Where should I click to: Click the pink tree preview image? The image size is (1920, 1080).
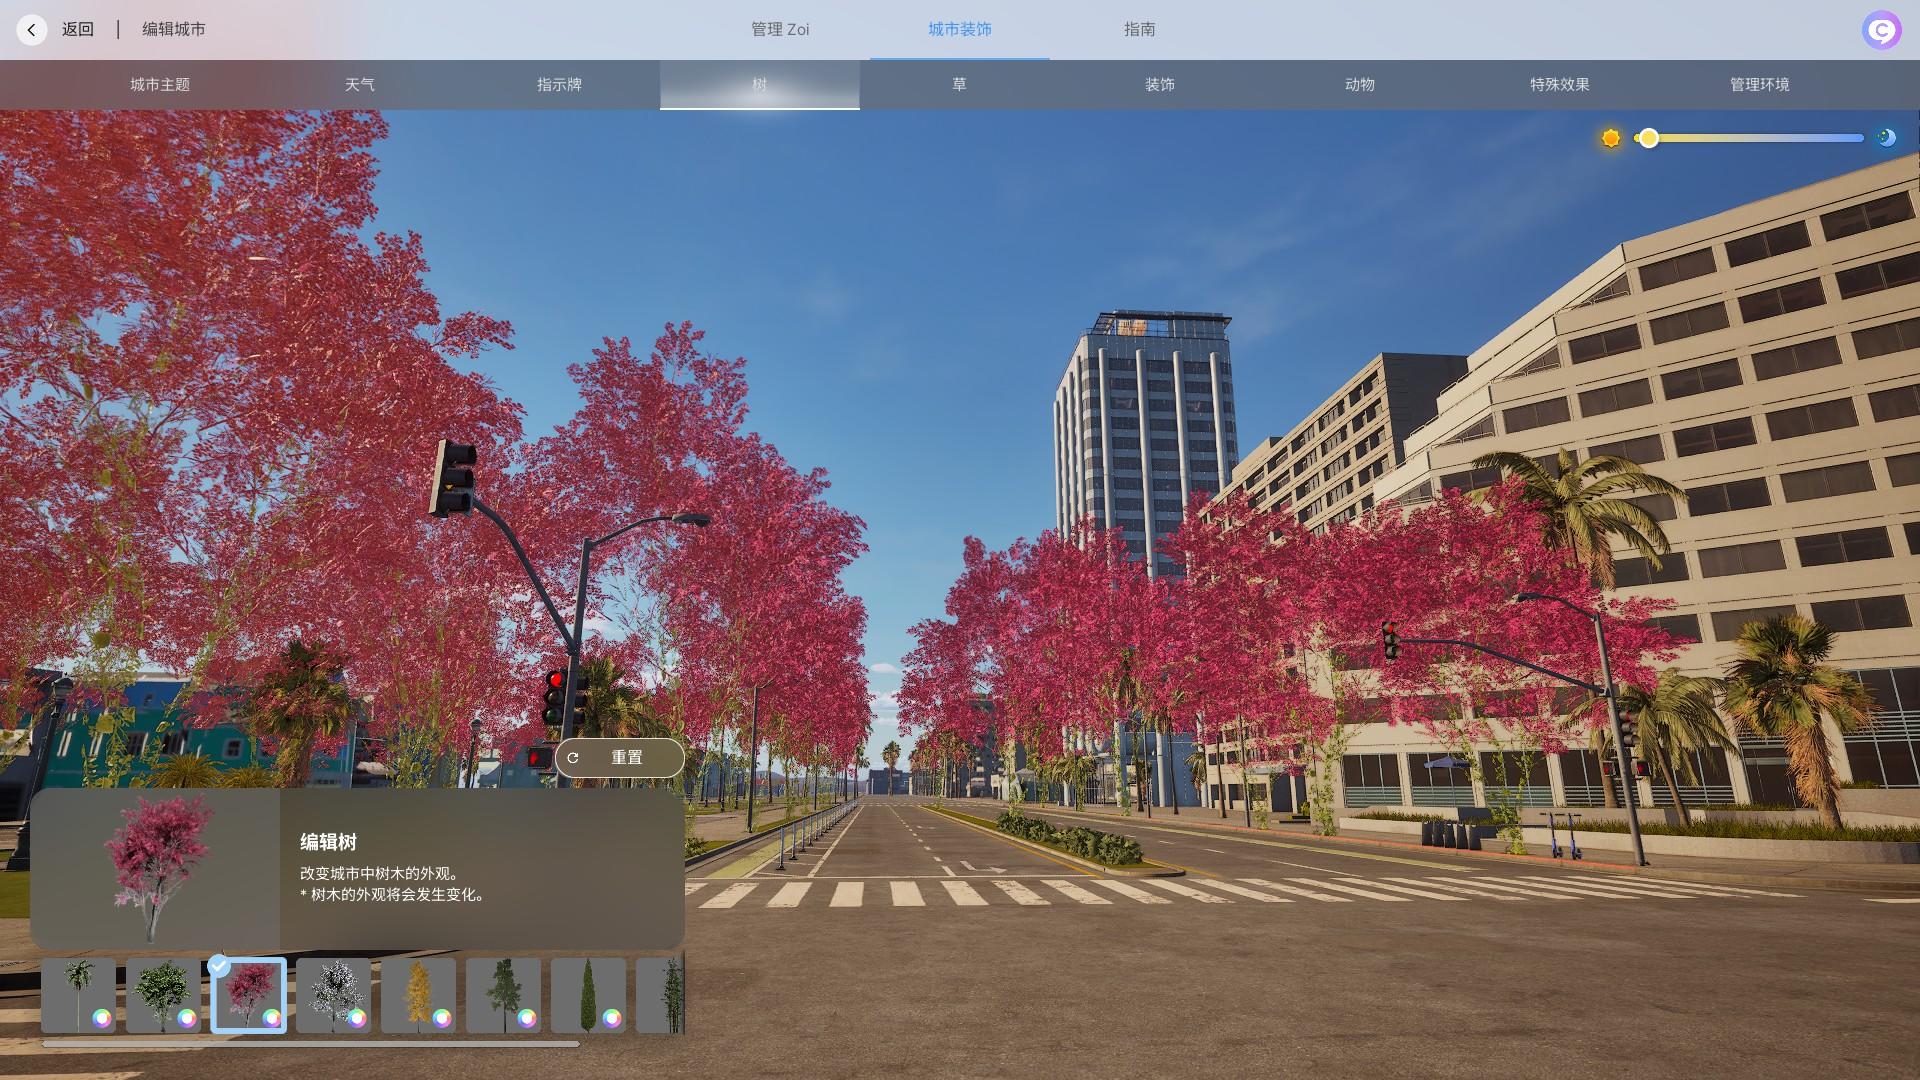pyautogui.click(x=155, y=868)
